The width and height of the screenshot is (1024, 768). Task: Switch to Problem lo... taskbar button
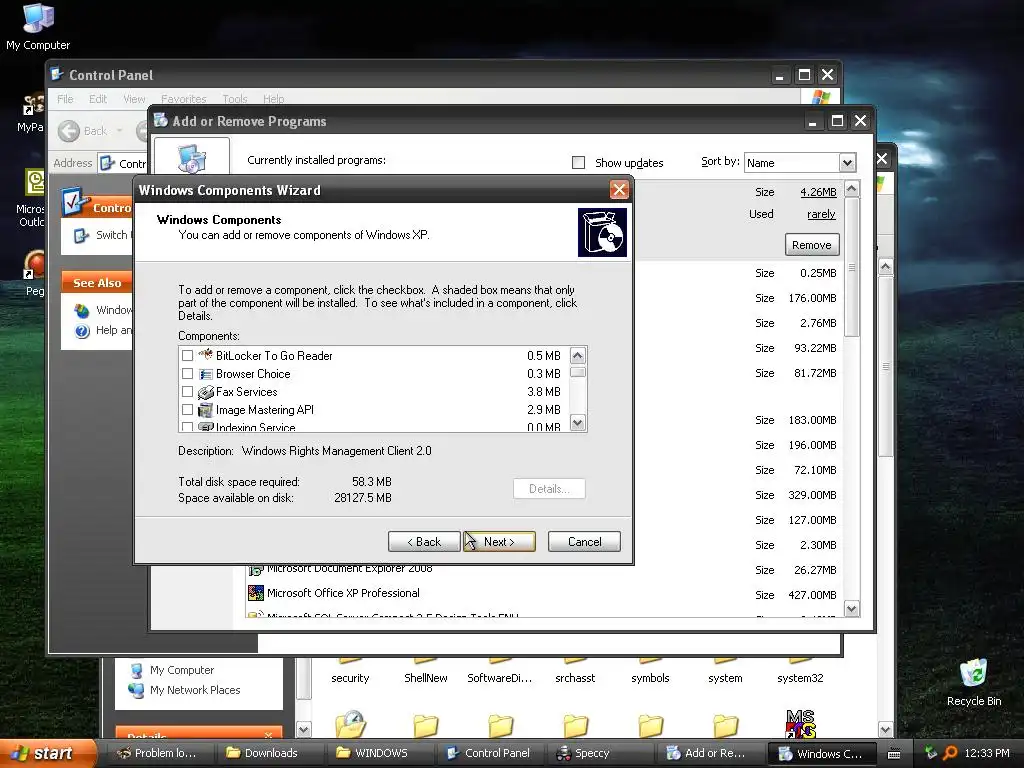coord(163,753)
